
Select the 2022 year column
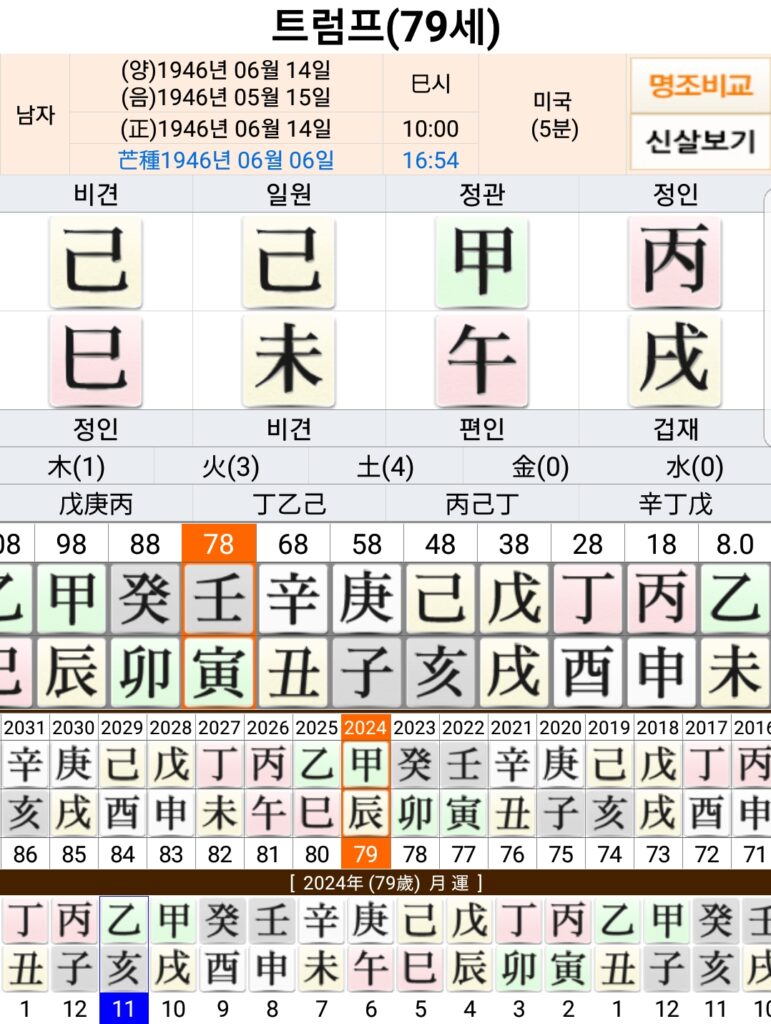click(x=463, y=728)
